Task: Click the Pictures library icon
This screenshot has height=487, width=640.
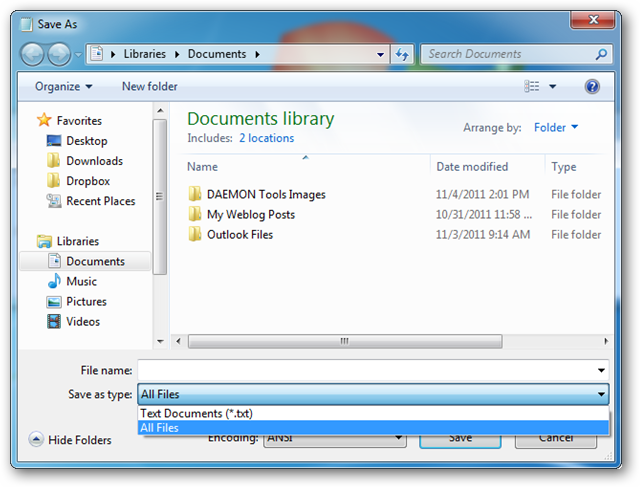Action: tap(54, 302)
